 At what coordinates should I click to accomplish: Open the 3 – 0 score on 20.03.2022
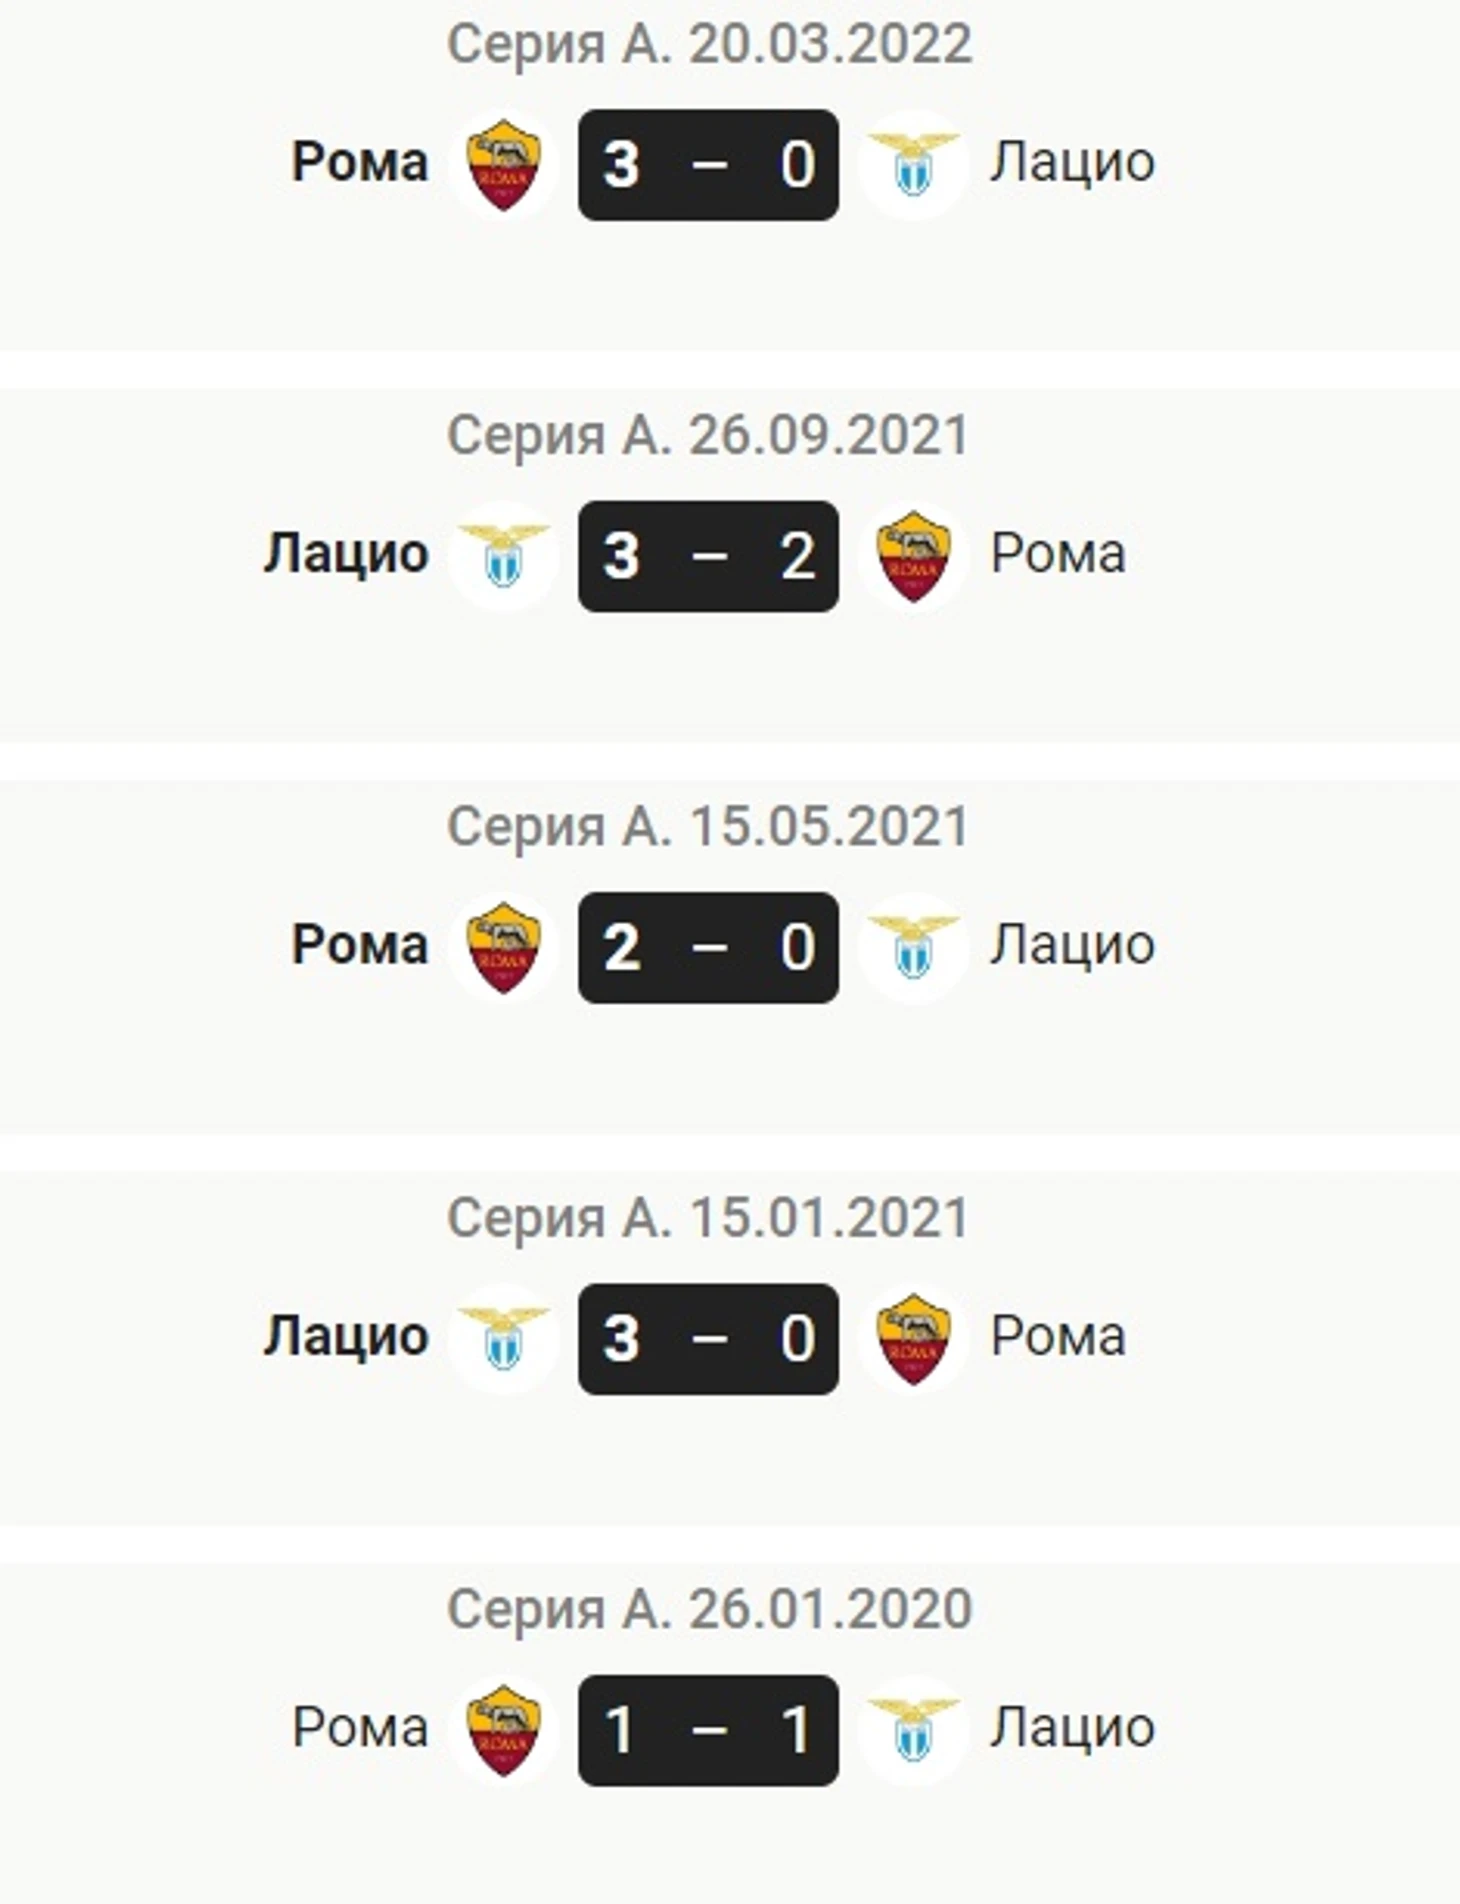point(708,165)
